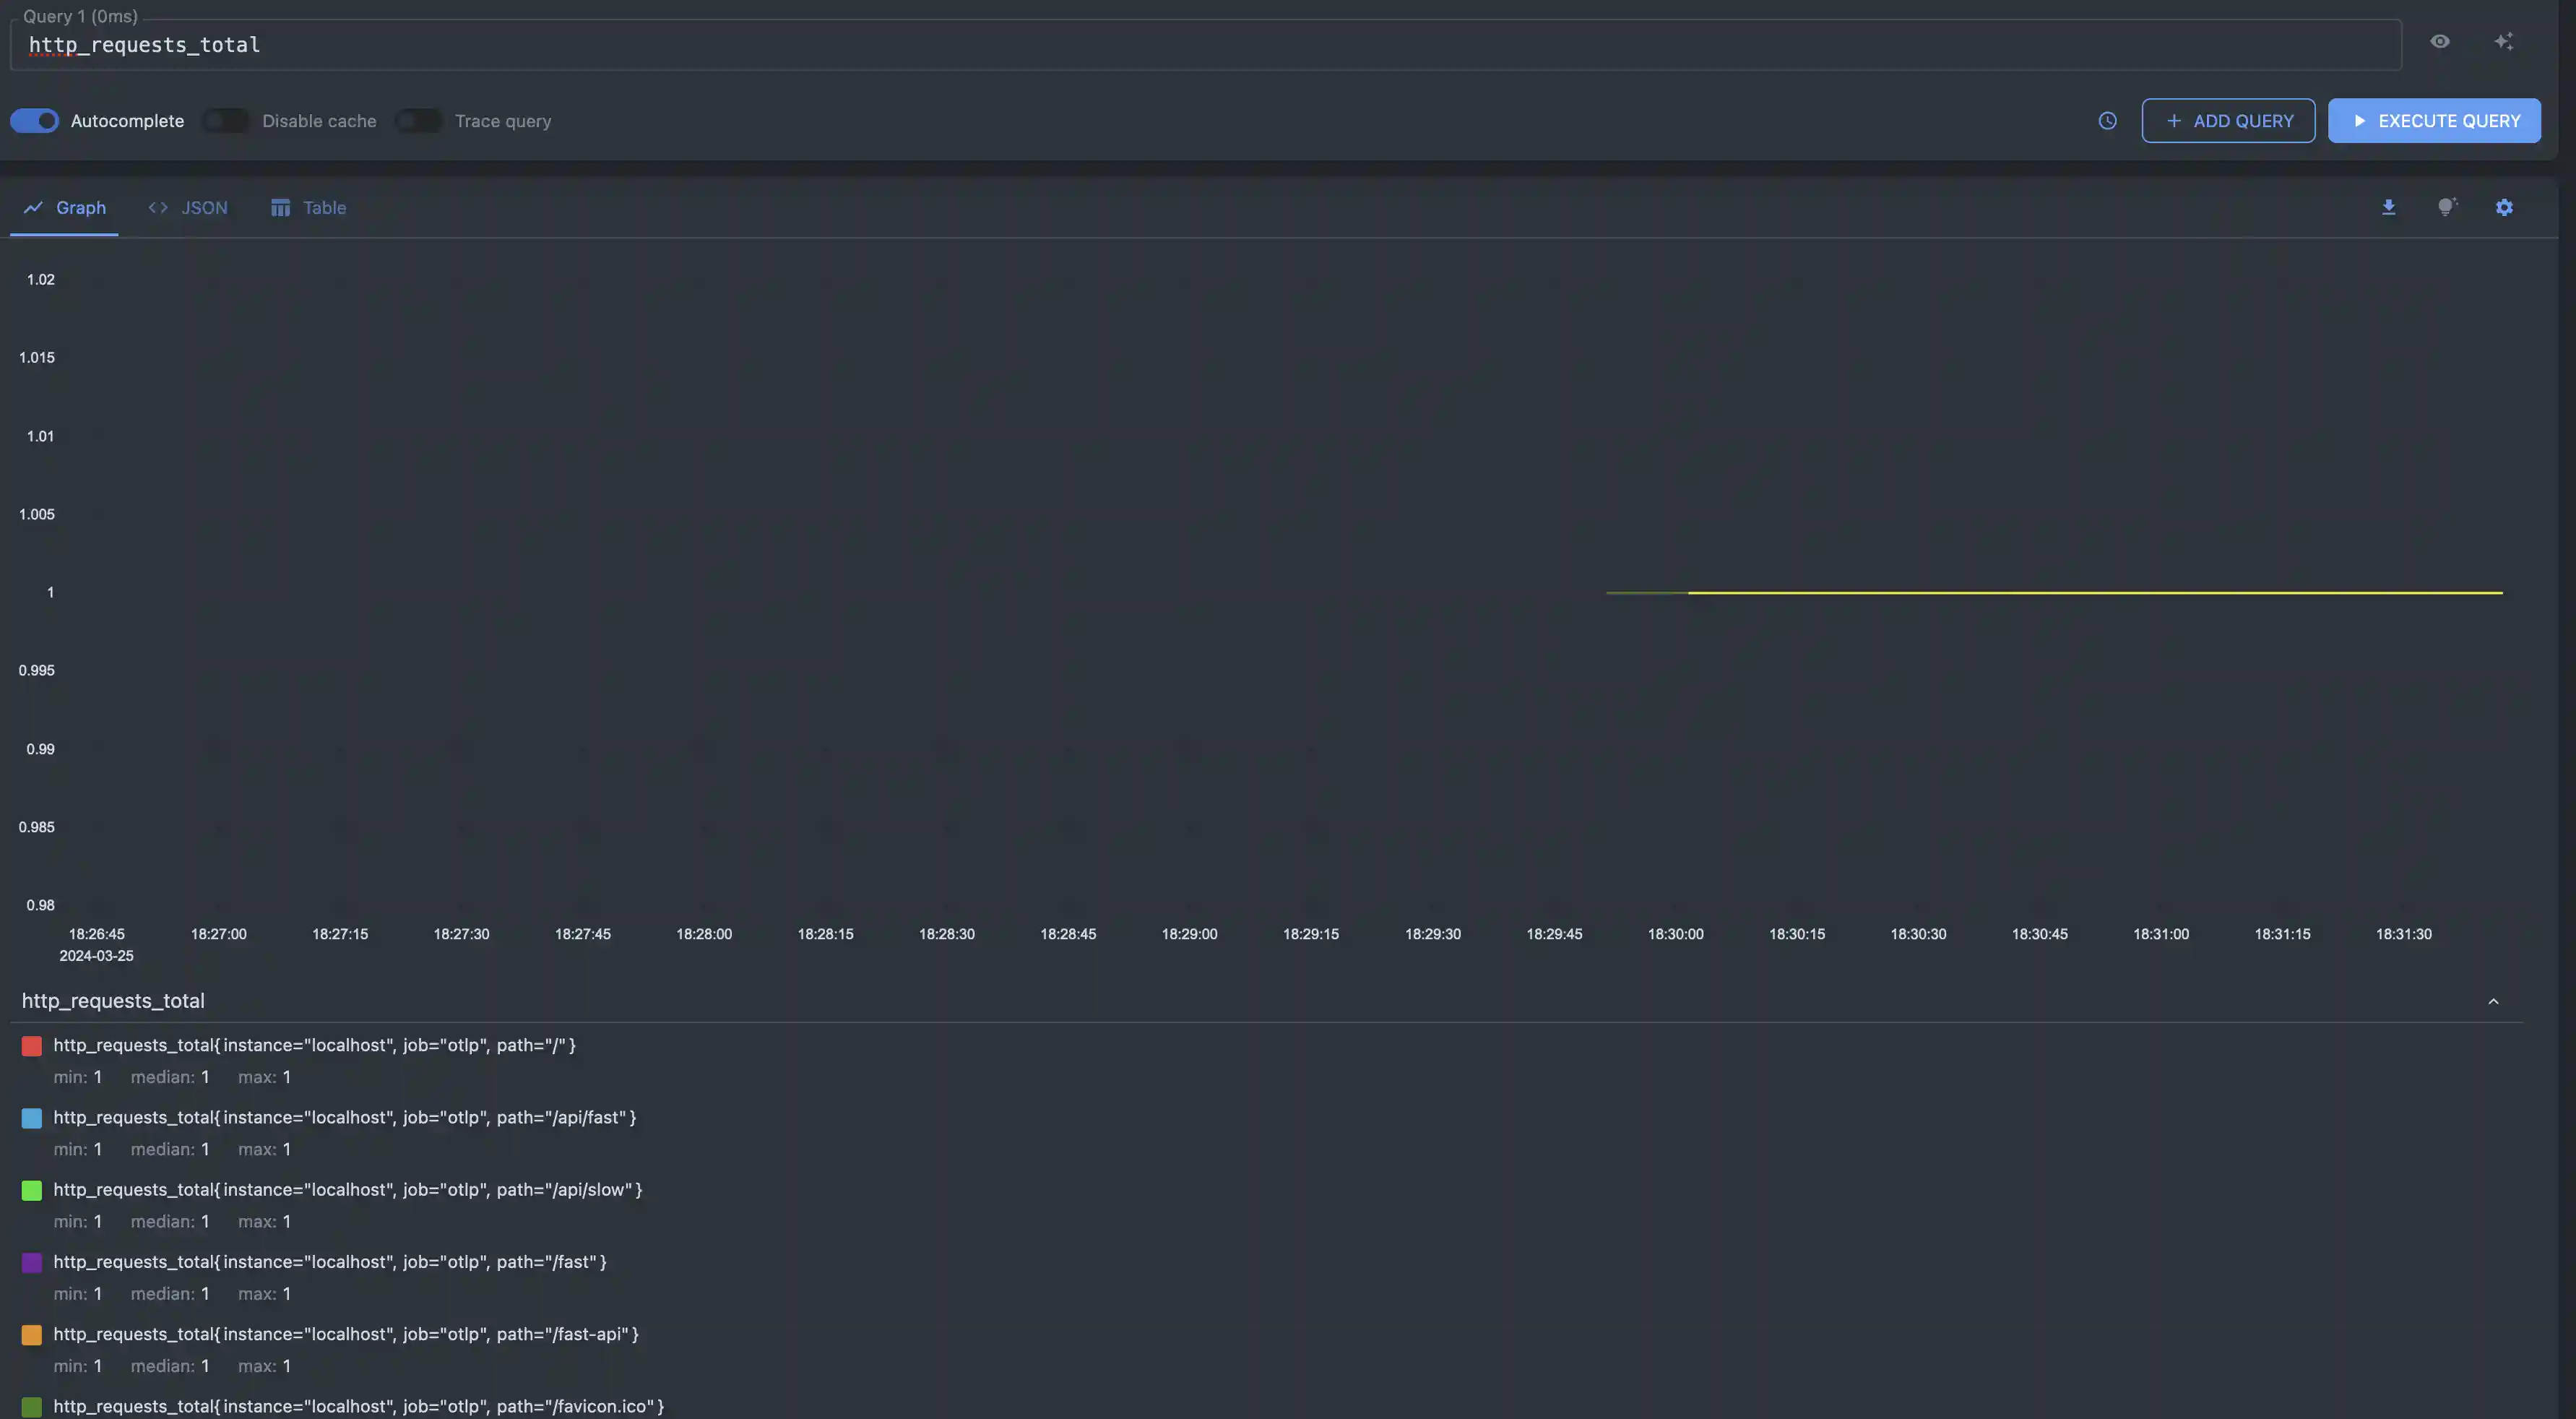Select legend entry with path="/api/slow"

(347, 1190)
